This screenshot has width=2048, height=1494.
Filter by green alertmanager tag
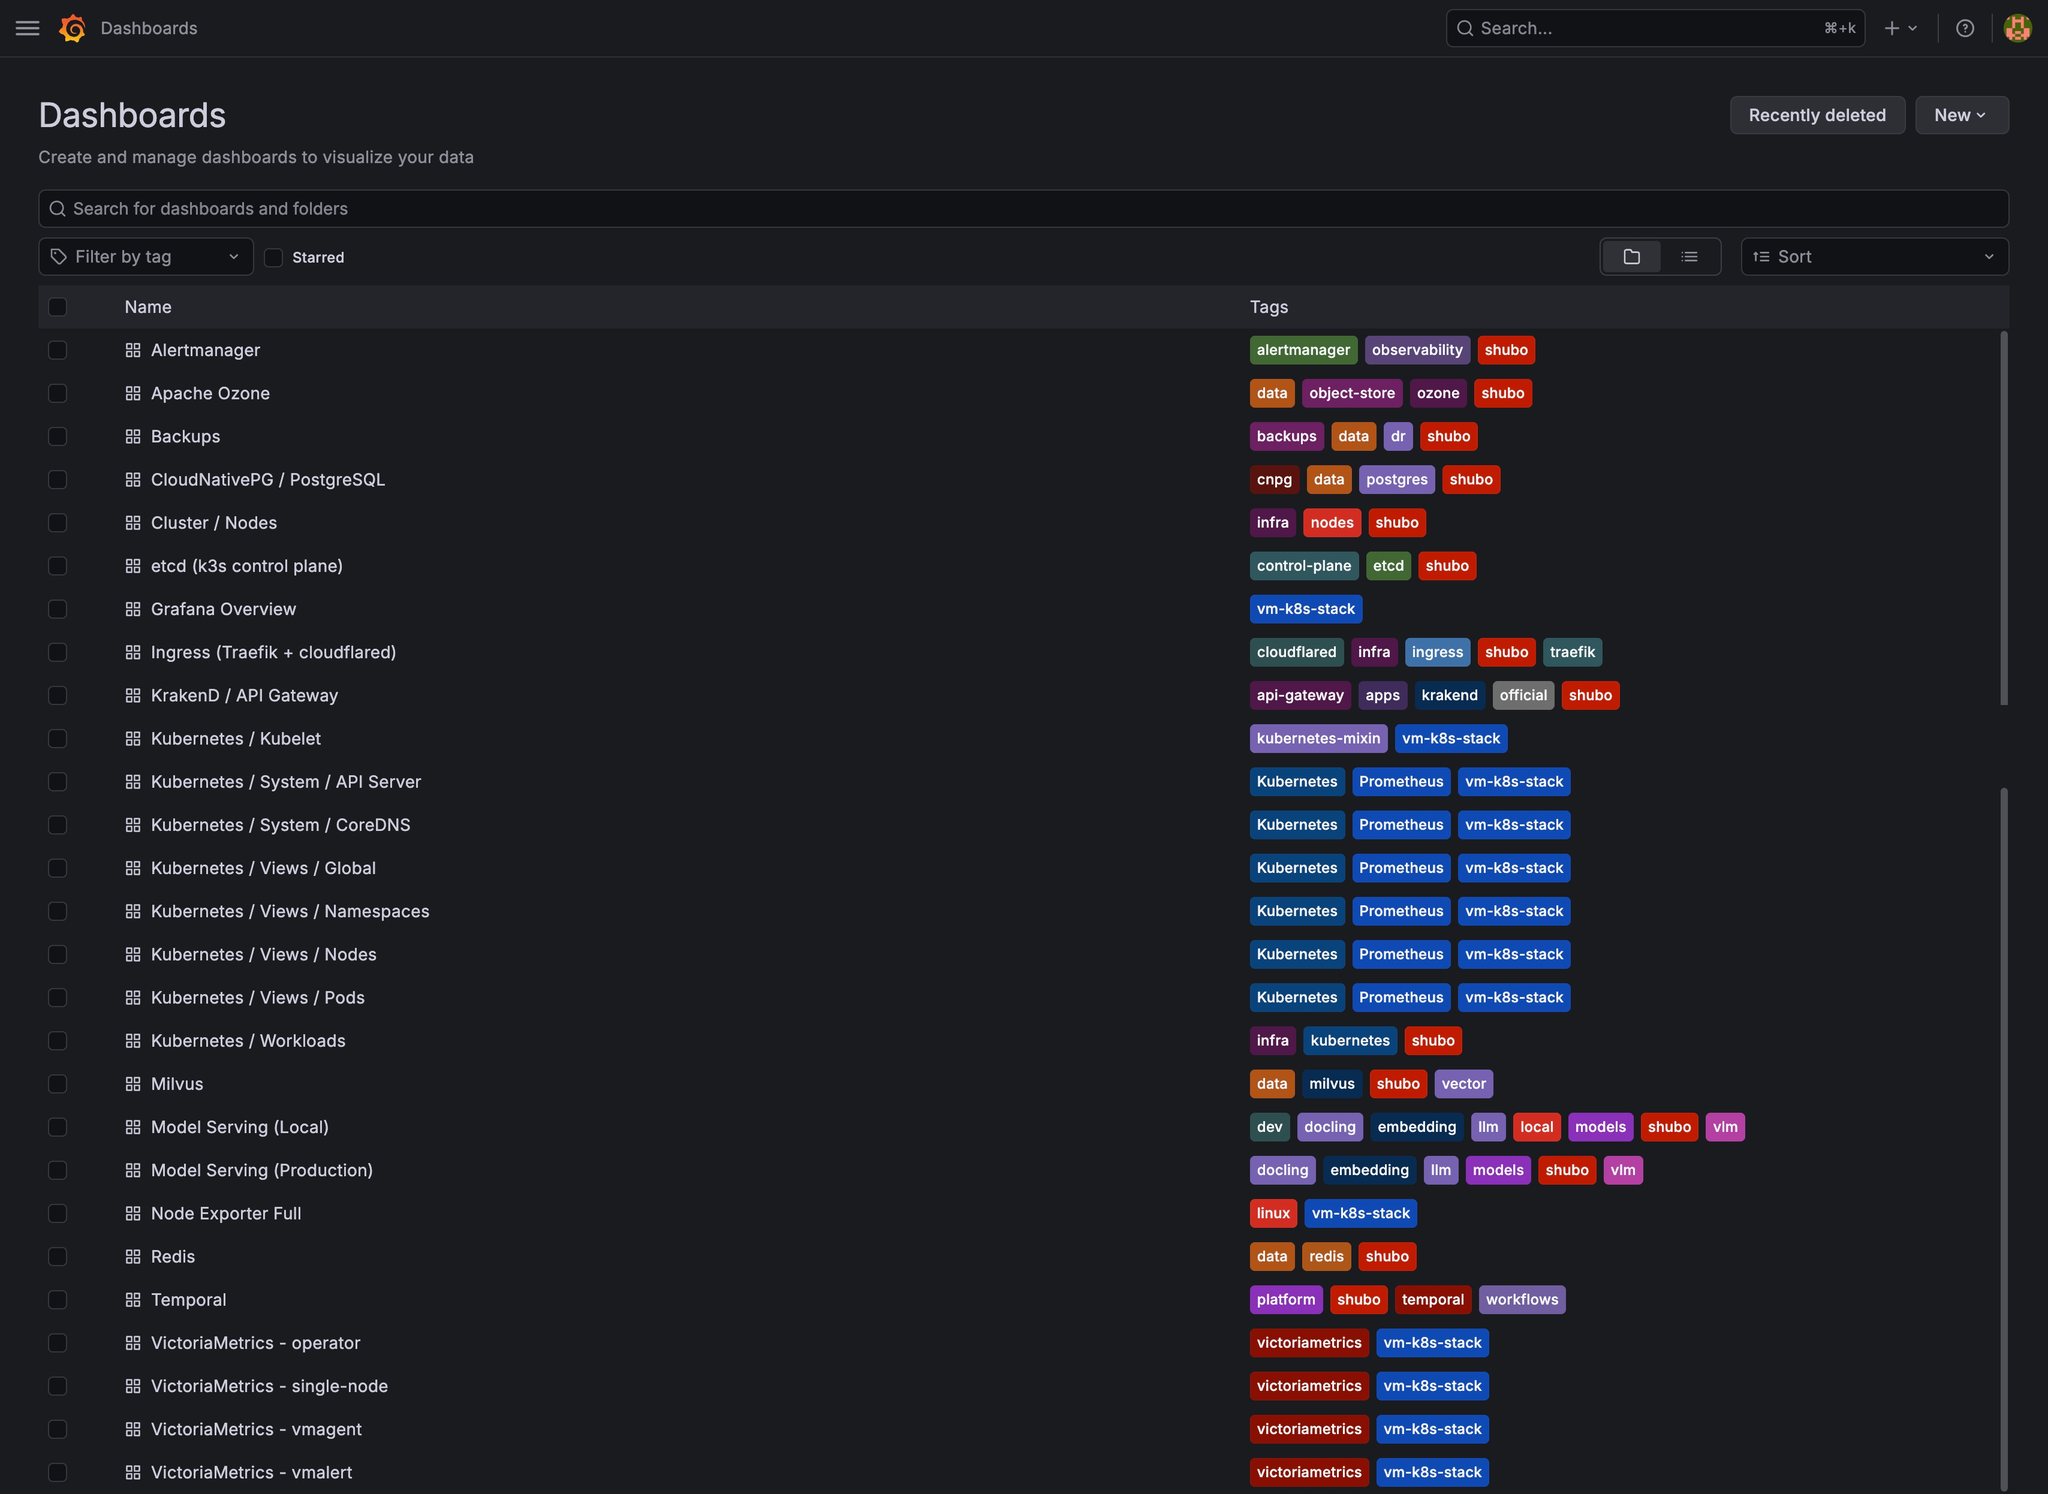coord(1303,350)
